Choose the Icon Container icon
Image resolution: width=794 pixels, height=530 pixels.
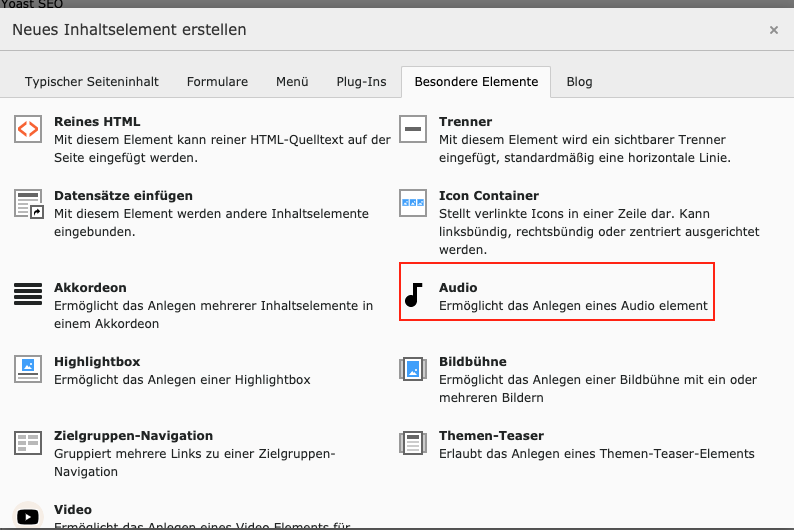(x=413, y=203)
